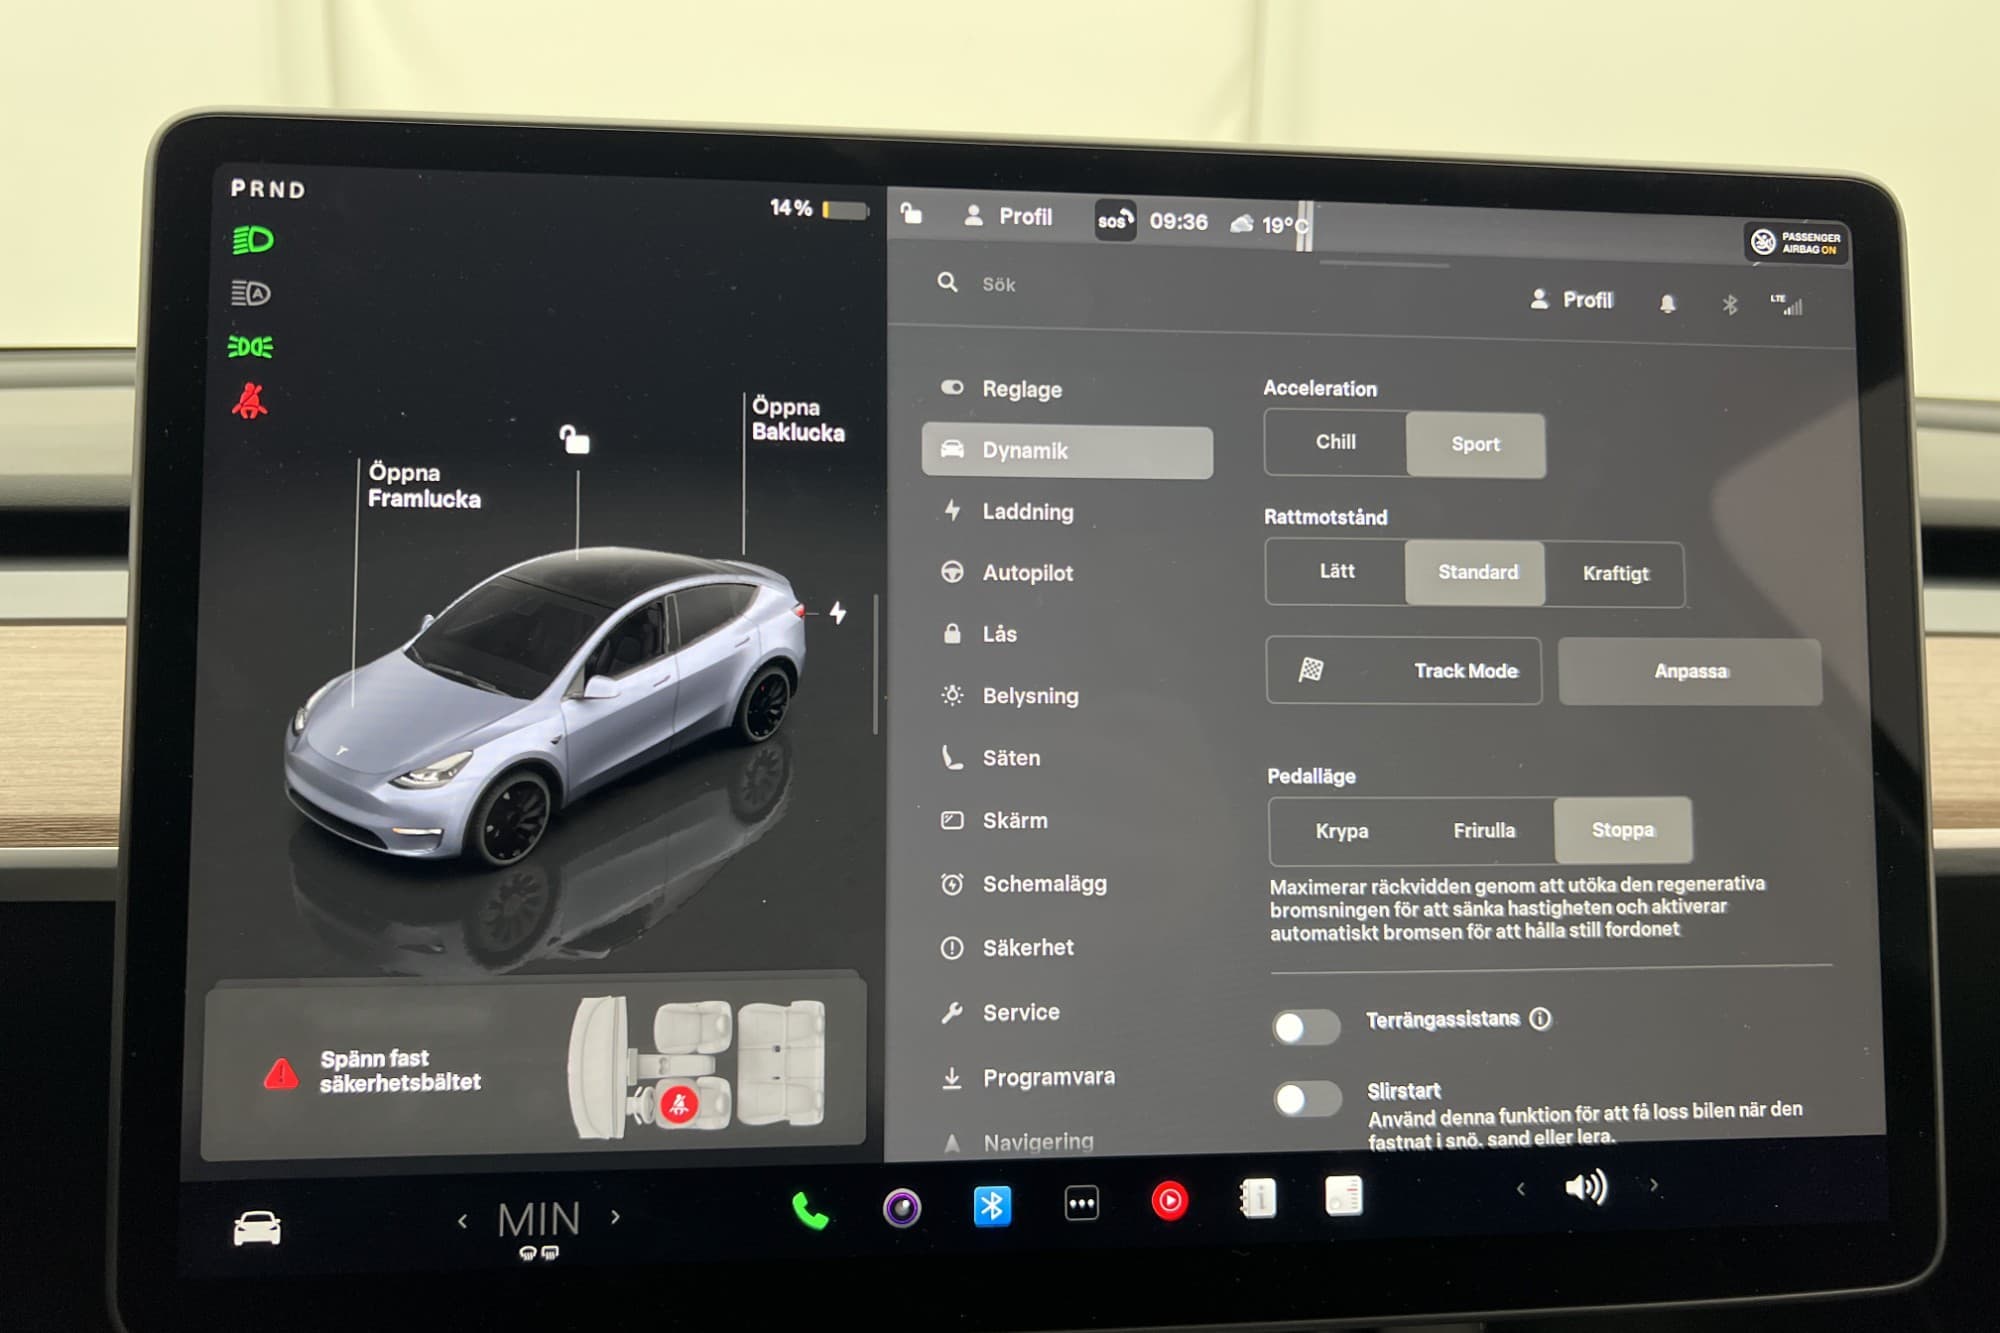Tap the green parking lights indicator

[251, 347]
